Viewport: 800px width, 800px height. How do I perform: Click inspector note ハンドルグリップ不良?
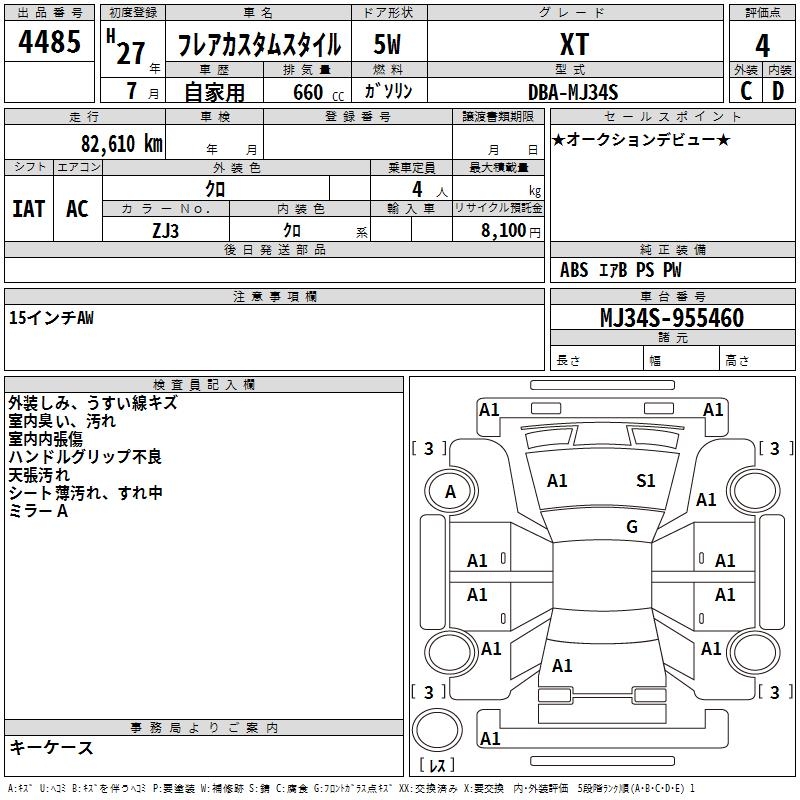(85, 457)
